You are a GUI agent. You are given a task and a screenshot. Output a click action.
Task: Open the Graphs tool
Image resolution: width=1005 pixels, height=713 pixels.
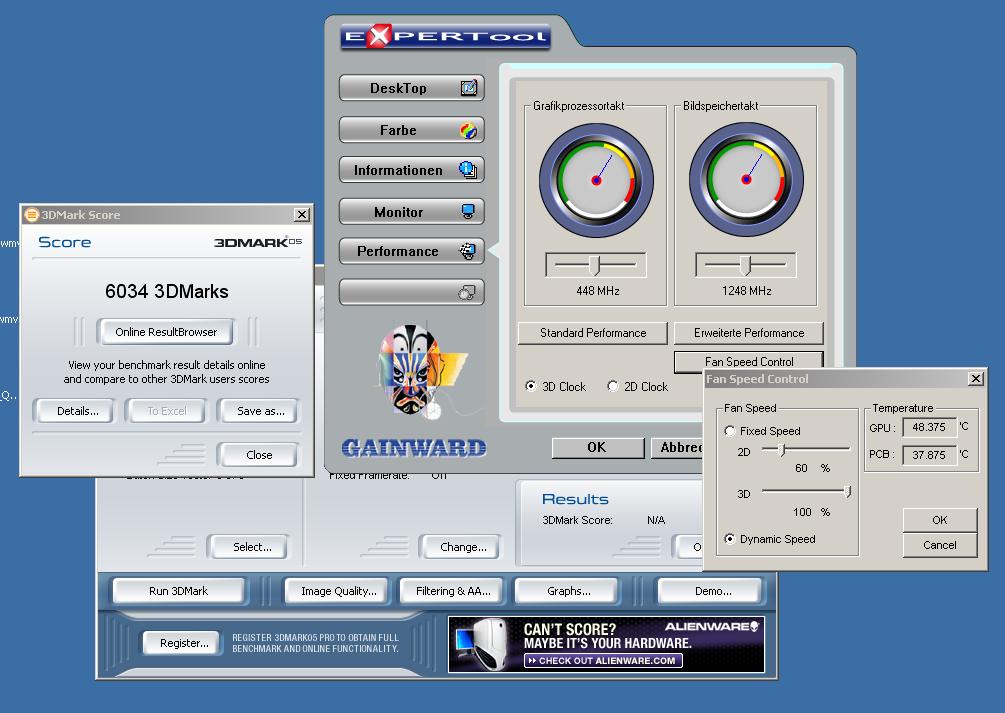[x=568, y=591]
